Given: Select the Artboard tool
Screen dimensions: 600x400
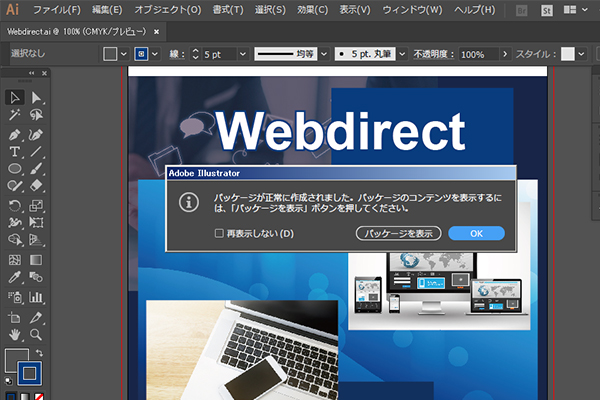Looking at the screenshot, I should (15, 317).
